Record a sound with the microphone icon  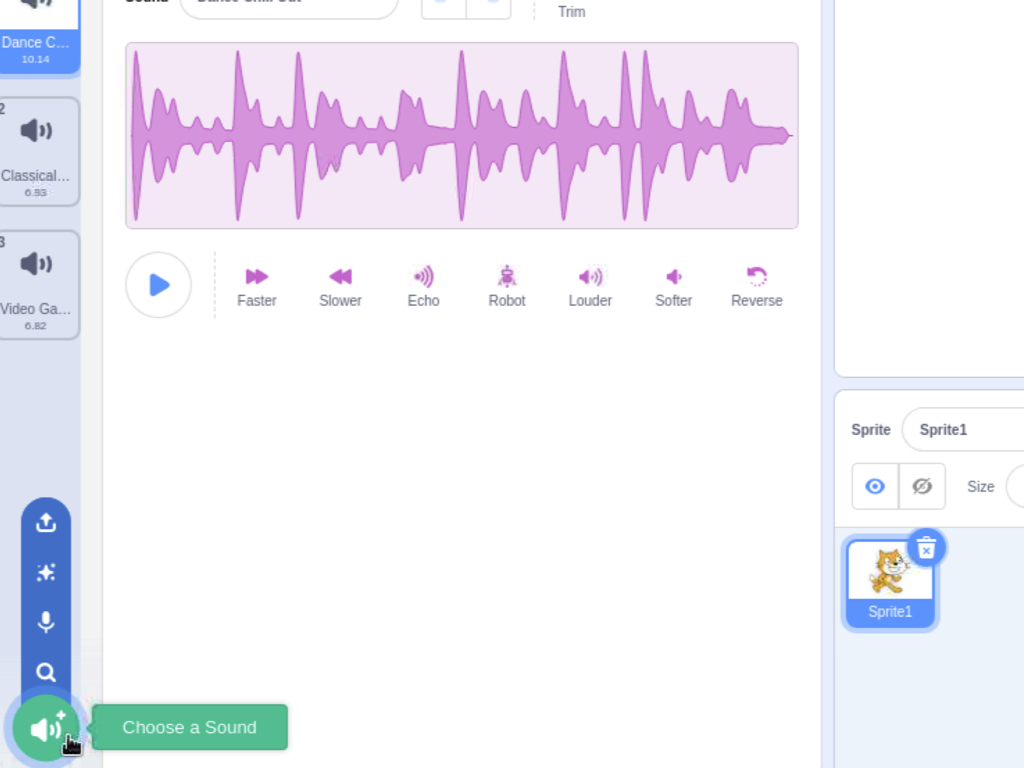coord(46,622)
